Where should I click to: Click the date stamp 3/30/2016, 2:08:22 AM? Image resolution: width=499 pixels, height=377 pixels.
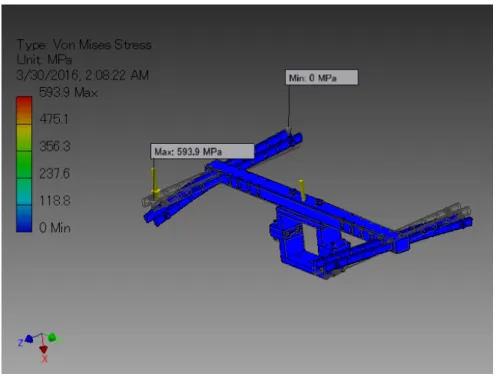82,75
